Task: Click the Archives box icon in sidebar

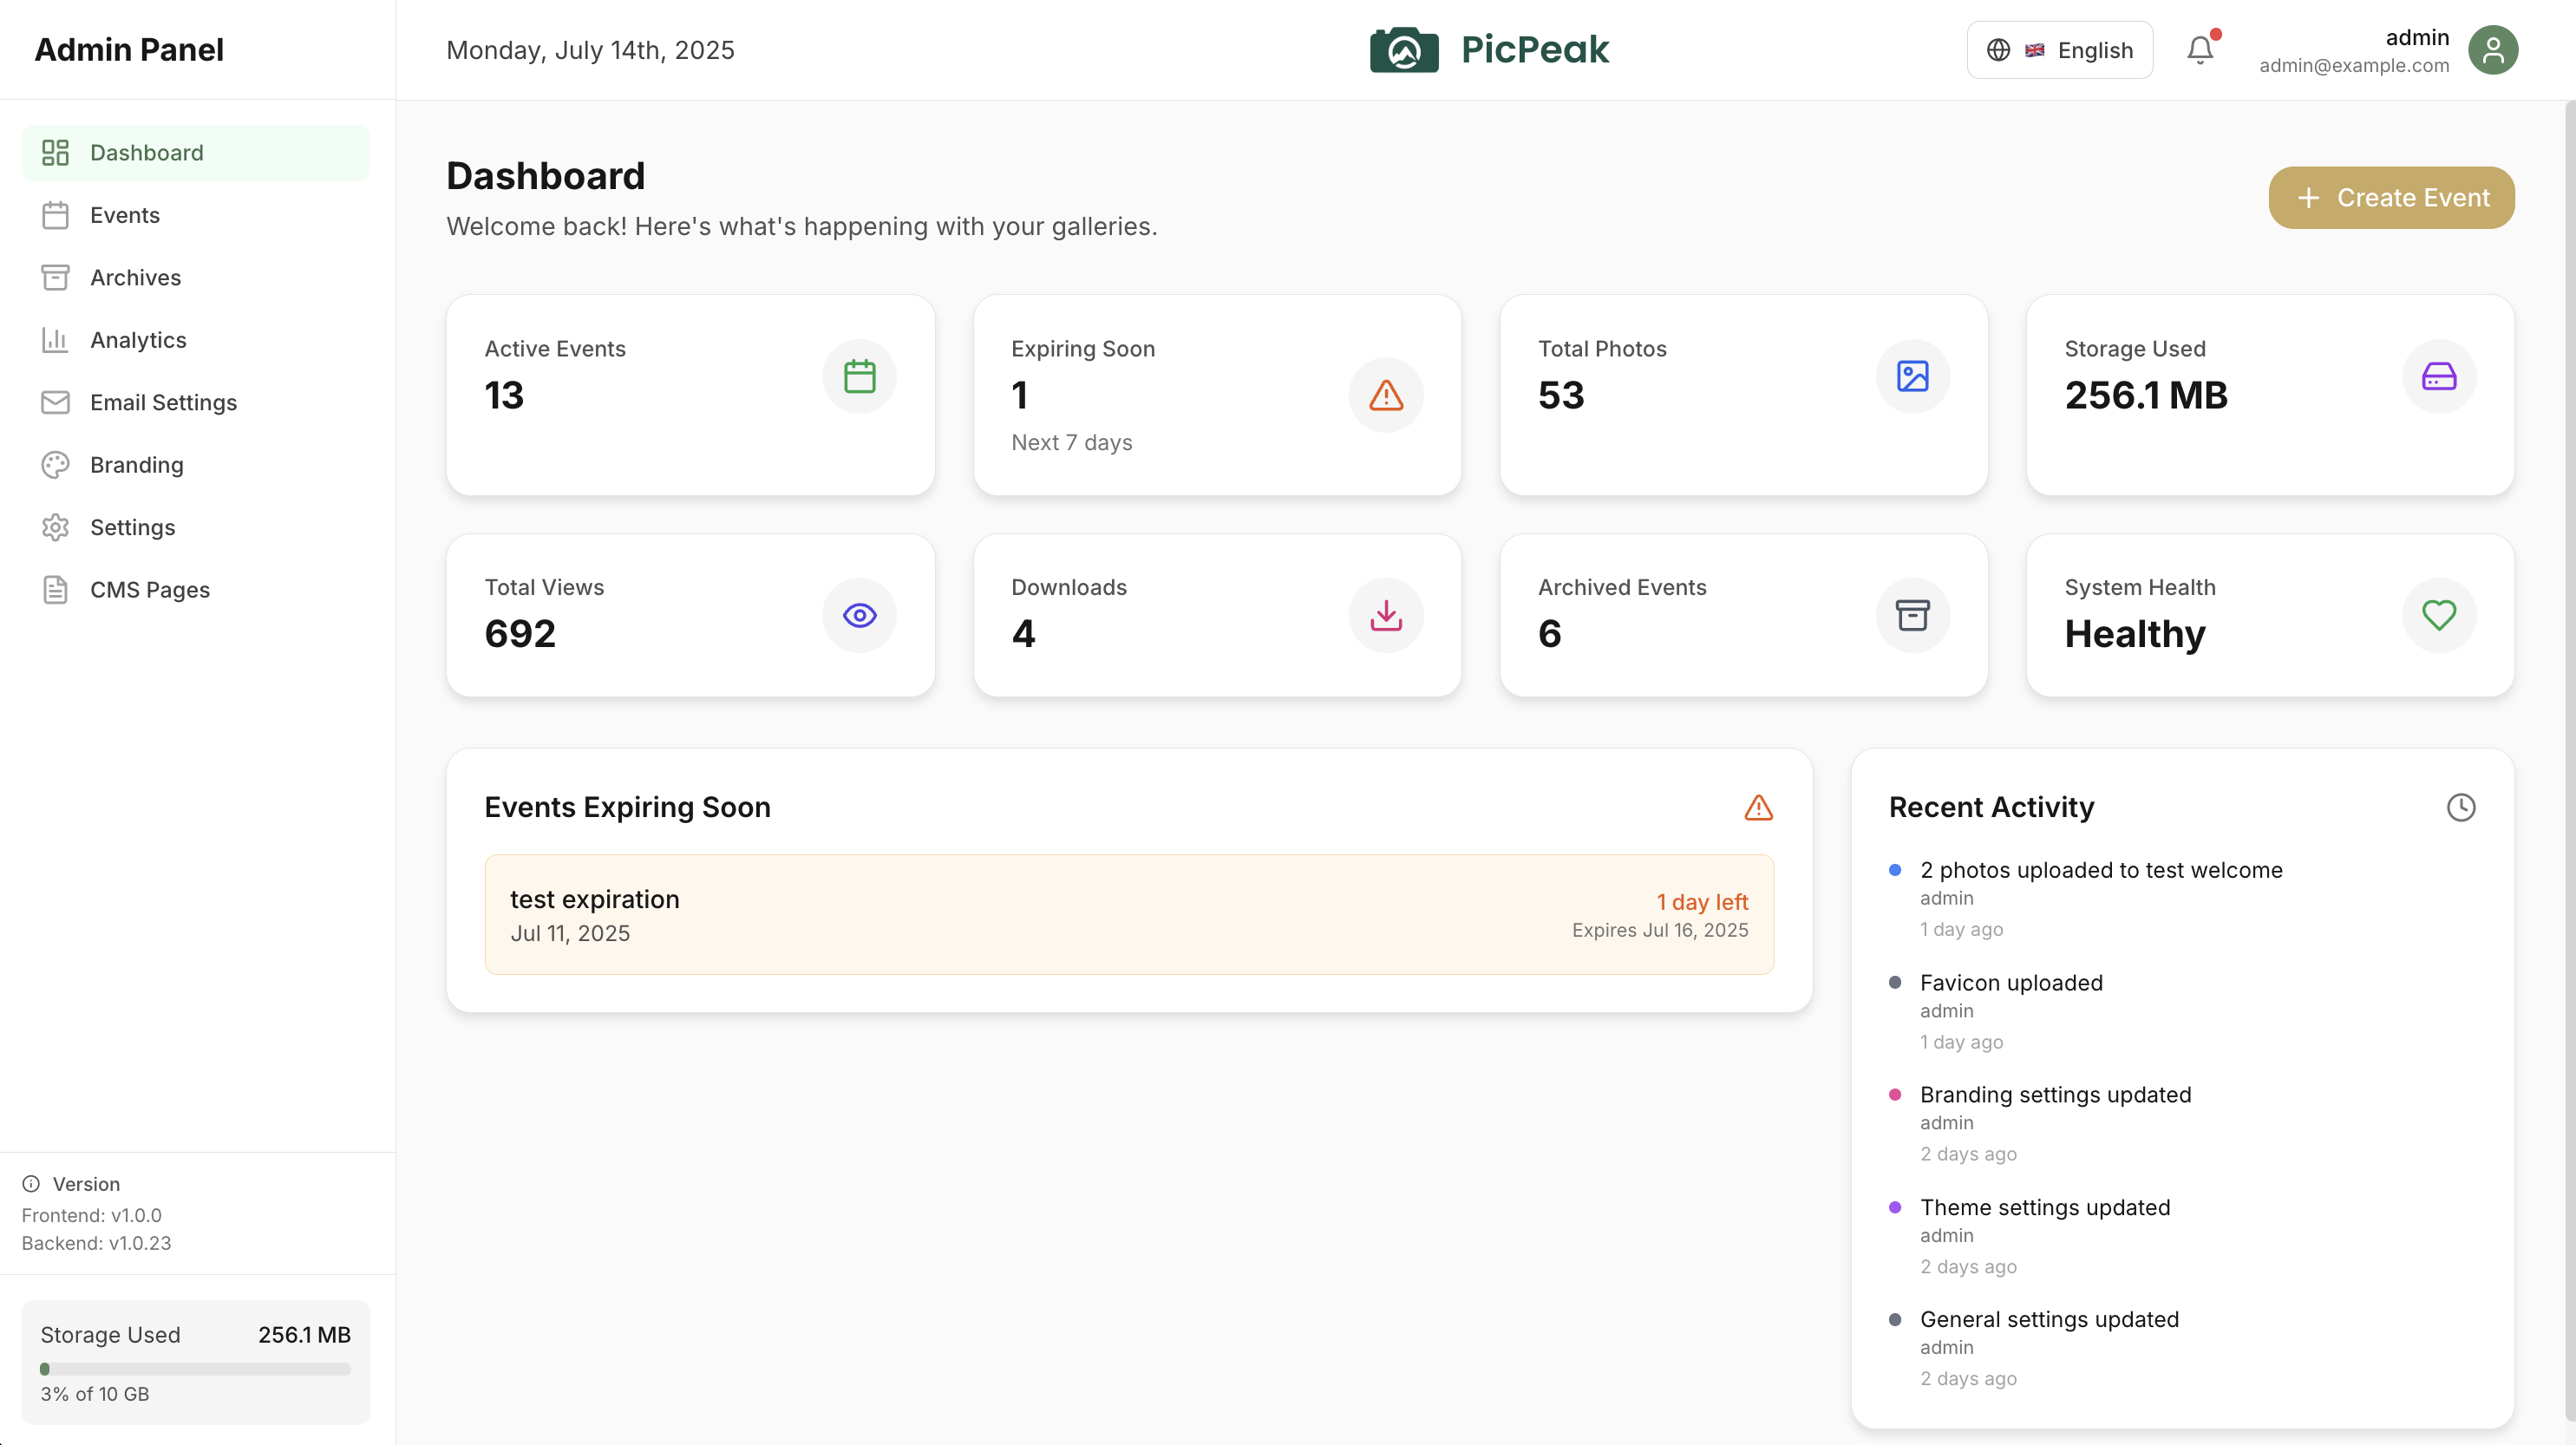Action: click(x=55, y=278)
